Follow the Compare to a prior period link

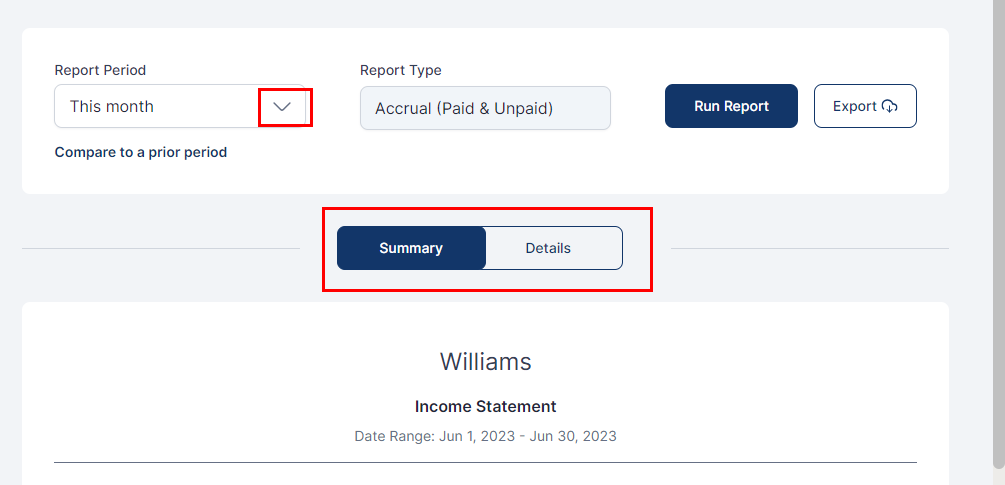coord(141,153)
